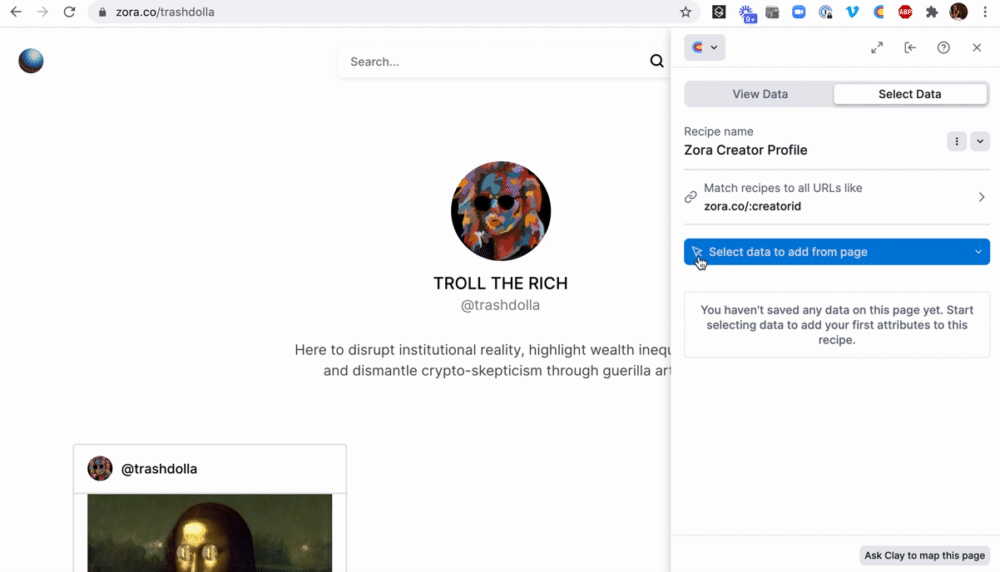Open the URL match settings chevron
This screenshot has width=1000, height=572.
point(982,197)
